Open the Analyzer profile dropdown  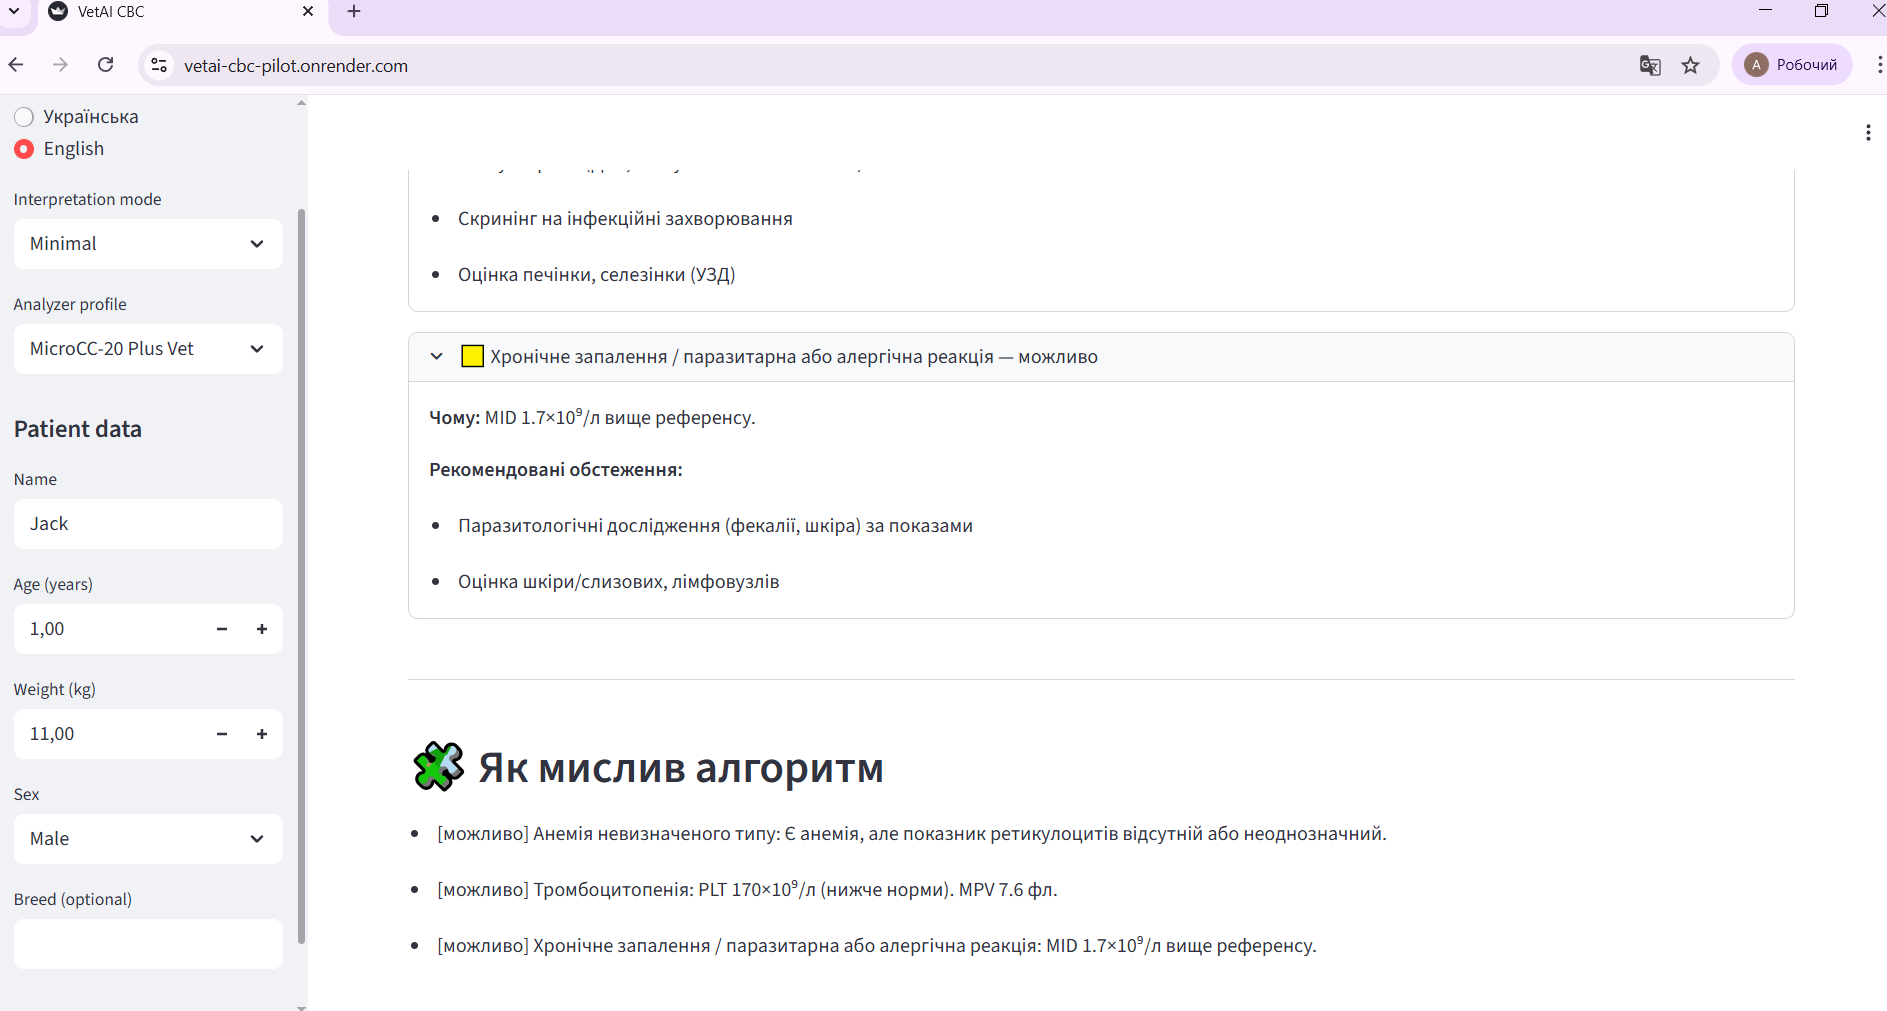click(148, 349)
